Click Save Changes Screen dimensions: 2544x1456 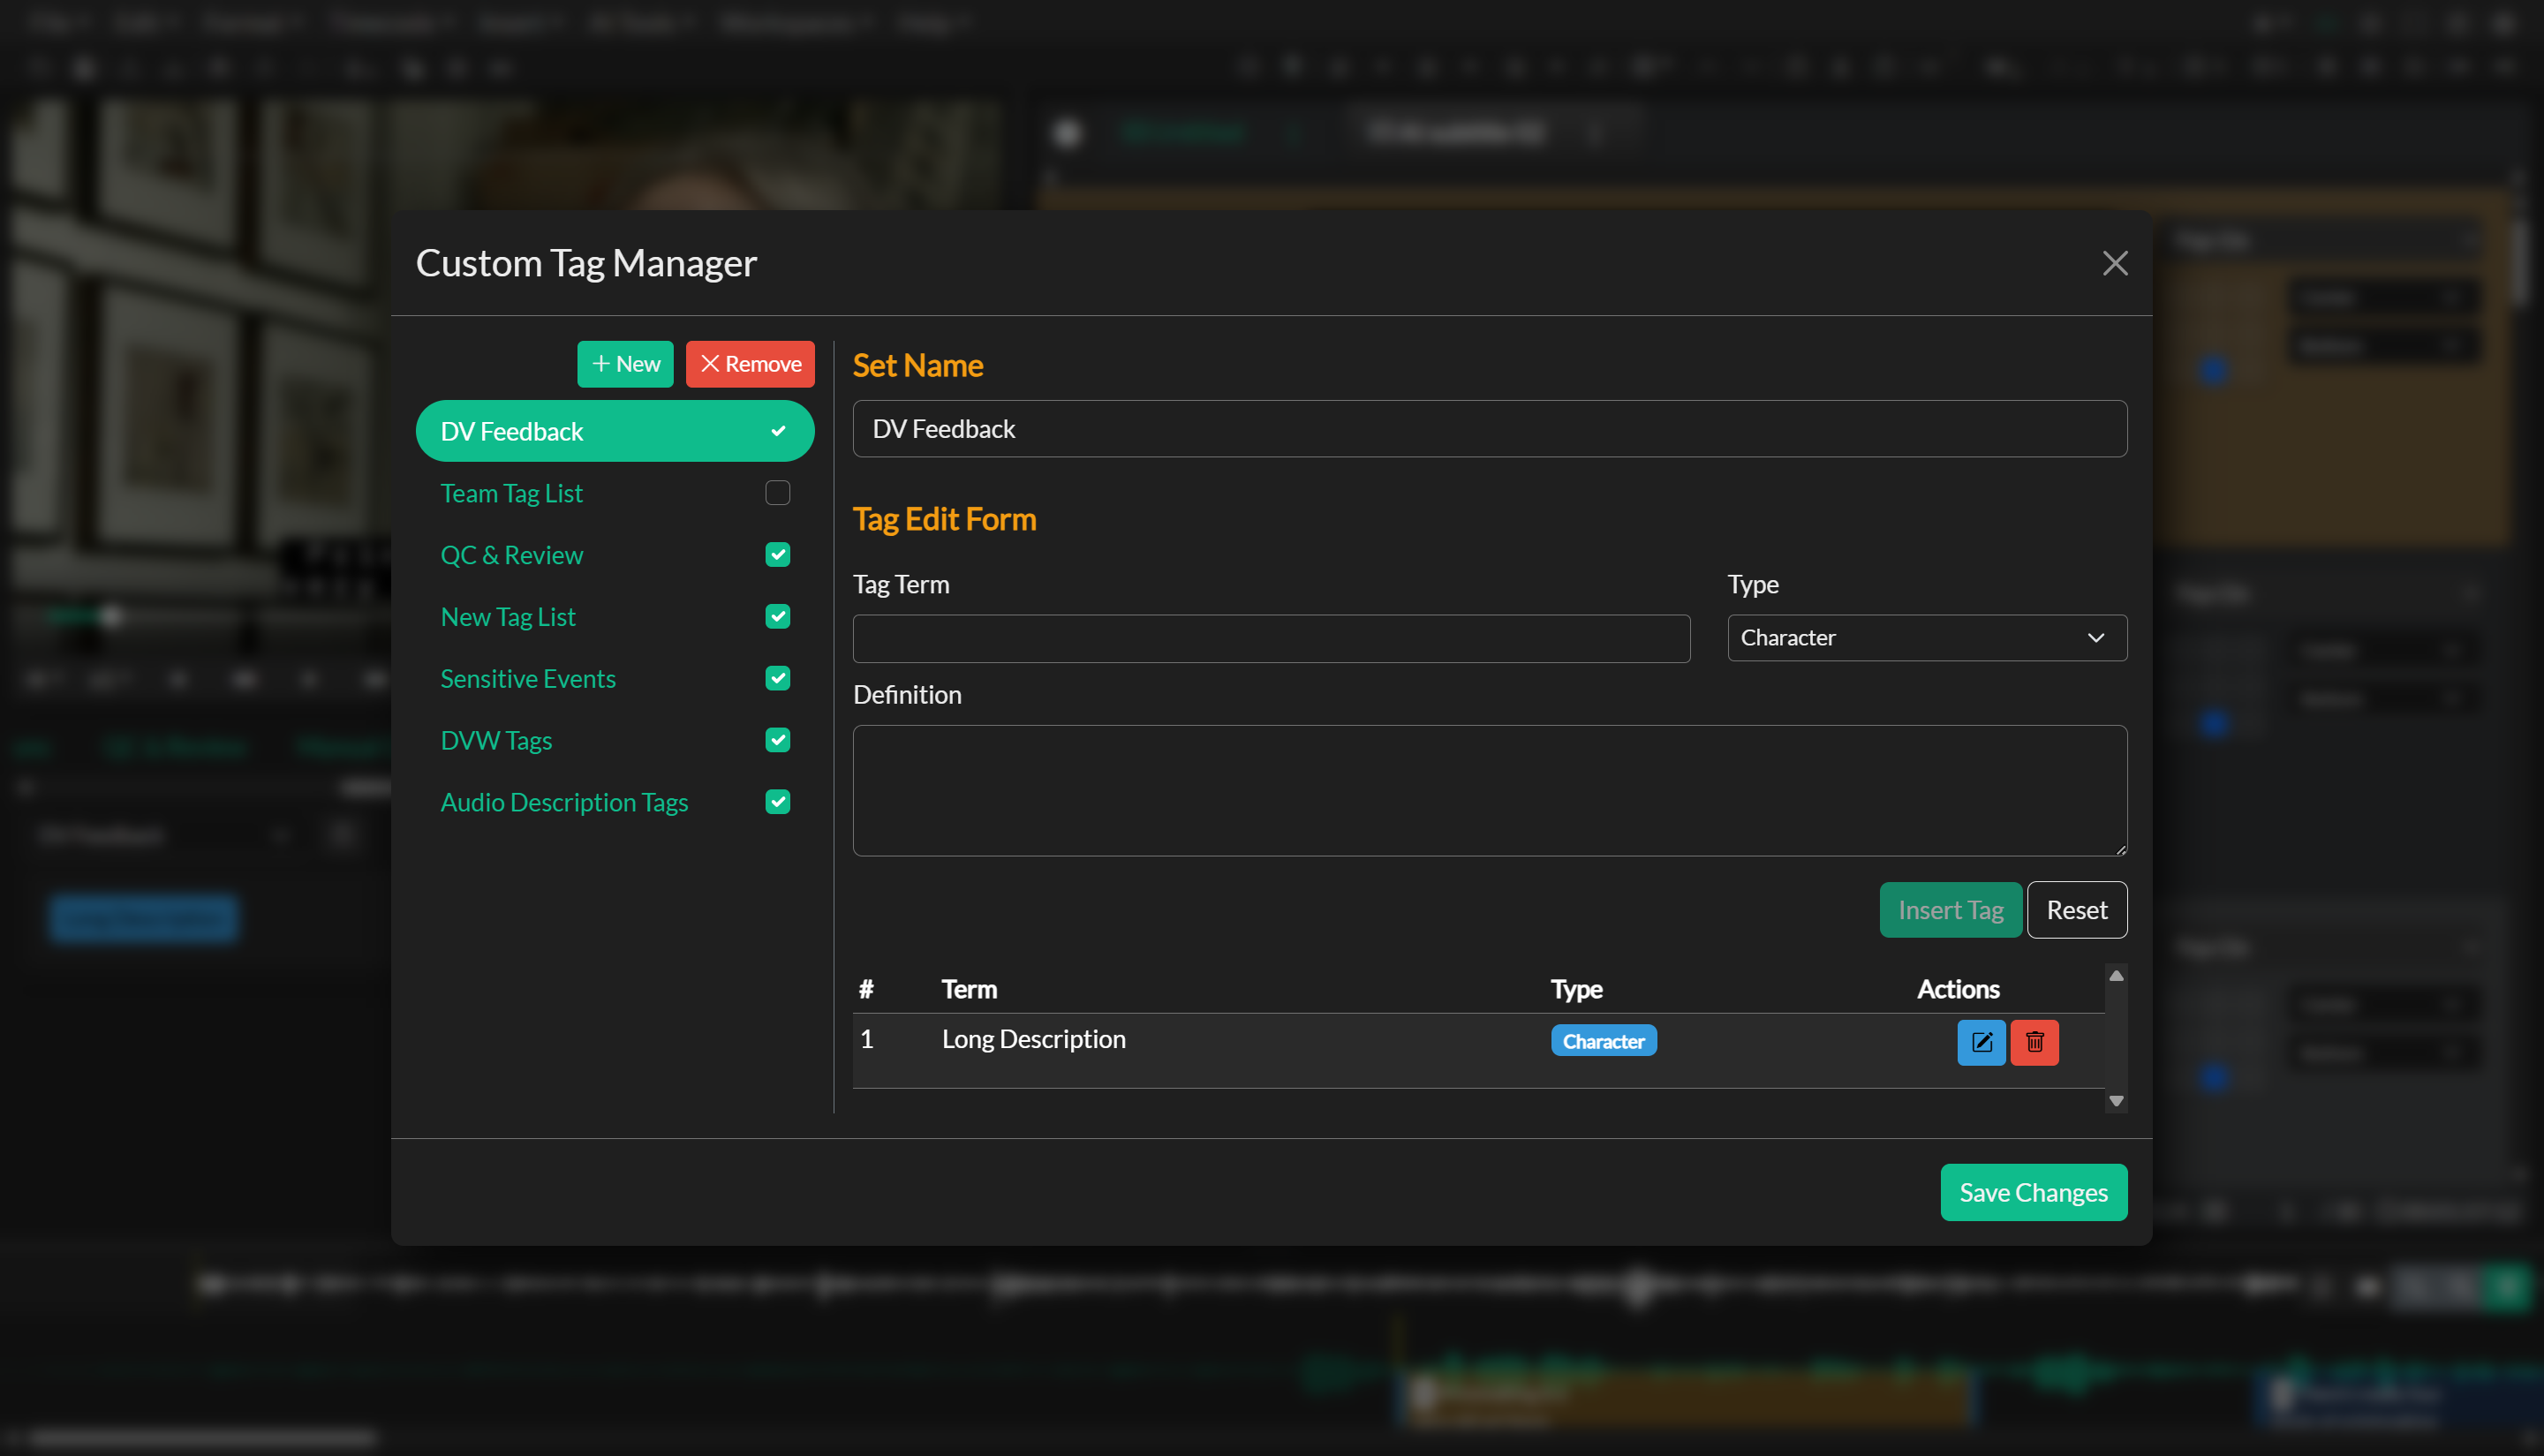click(x=2033, y=1192)
